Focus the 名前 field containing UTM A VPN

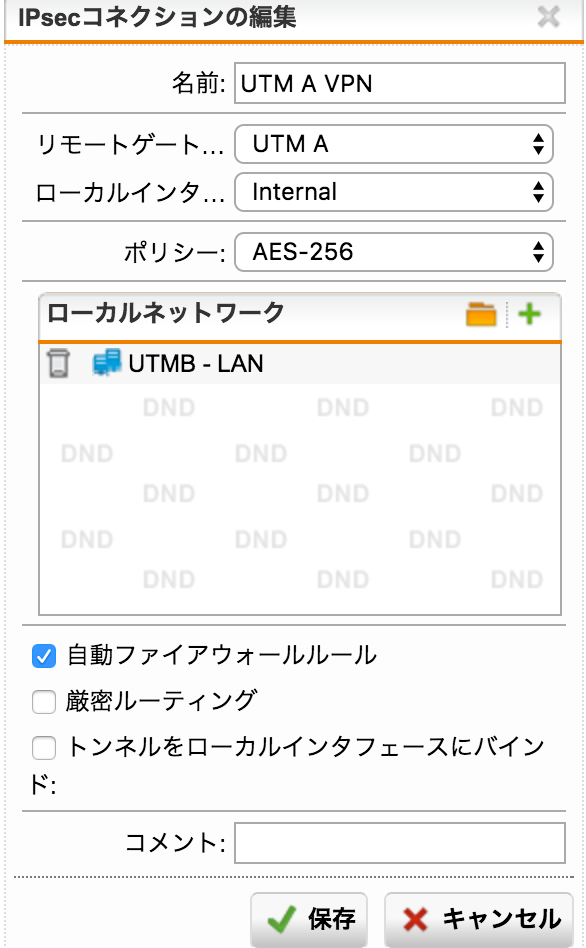tap(400, 83)
